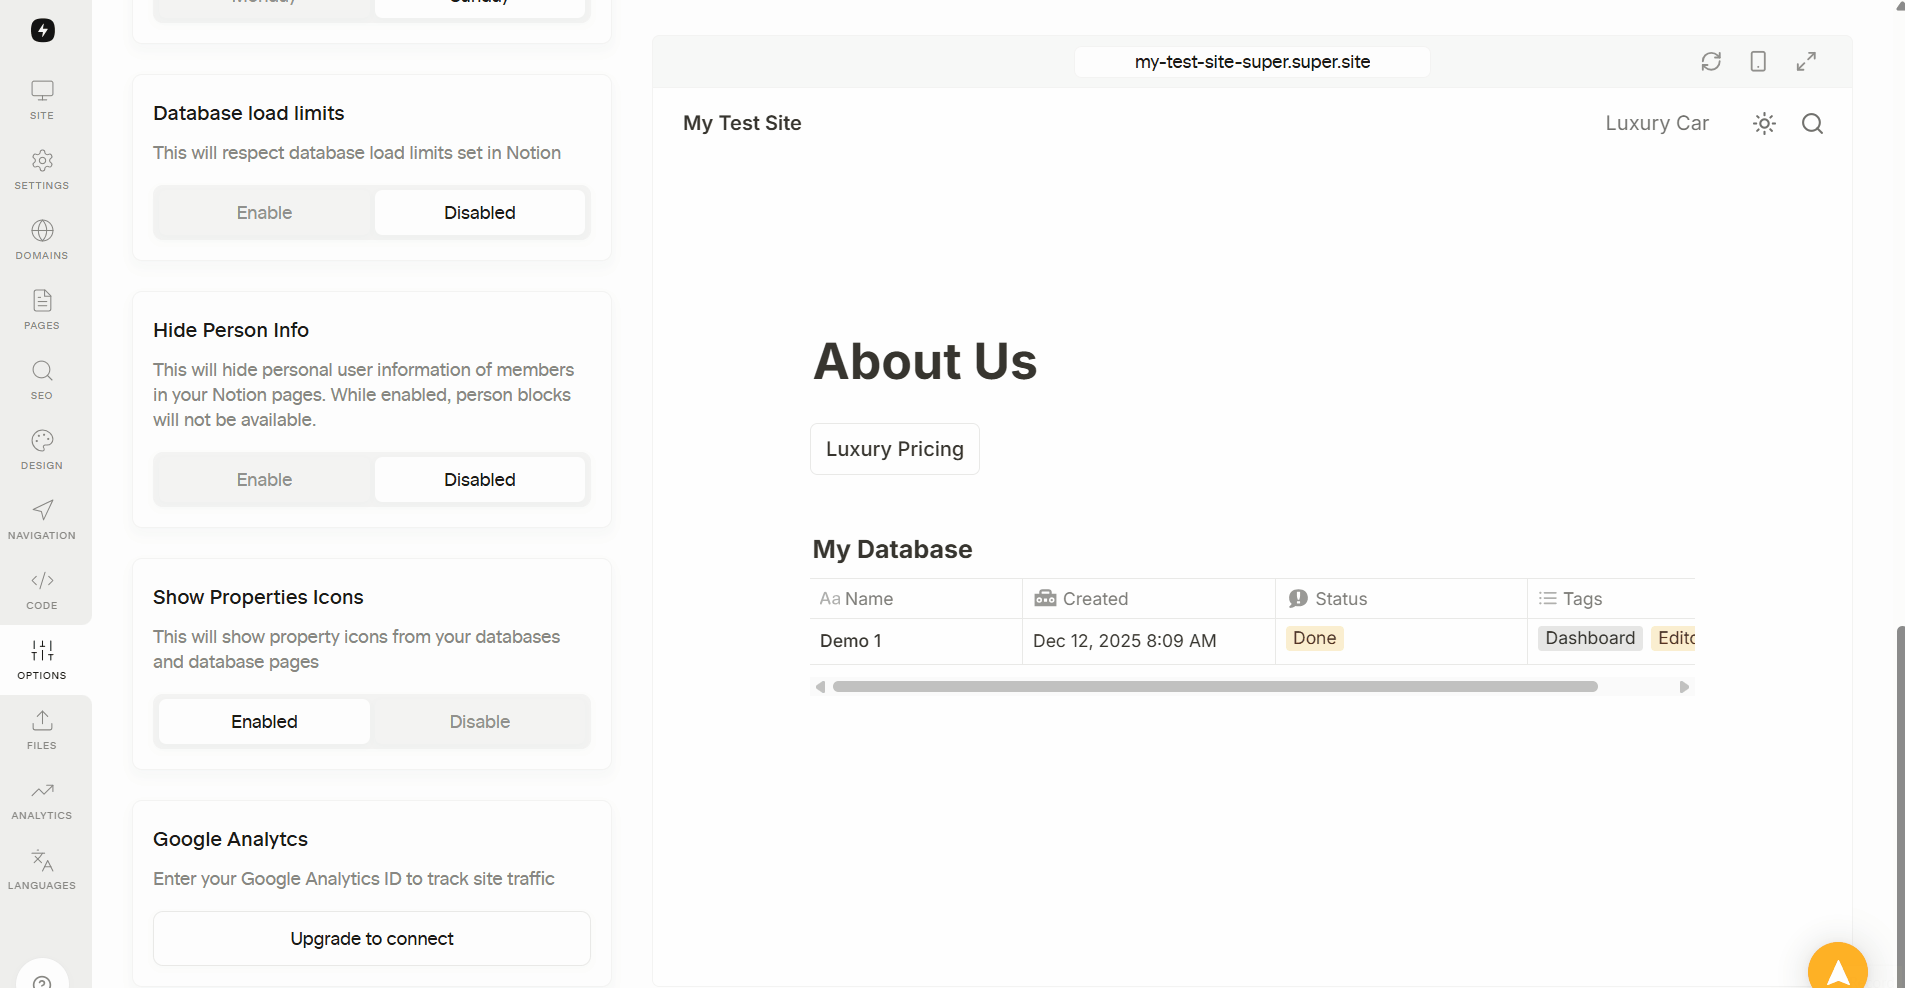
Task: Disable Show Properties Icons
Action: (x=480, y=722)
